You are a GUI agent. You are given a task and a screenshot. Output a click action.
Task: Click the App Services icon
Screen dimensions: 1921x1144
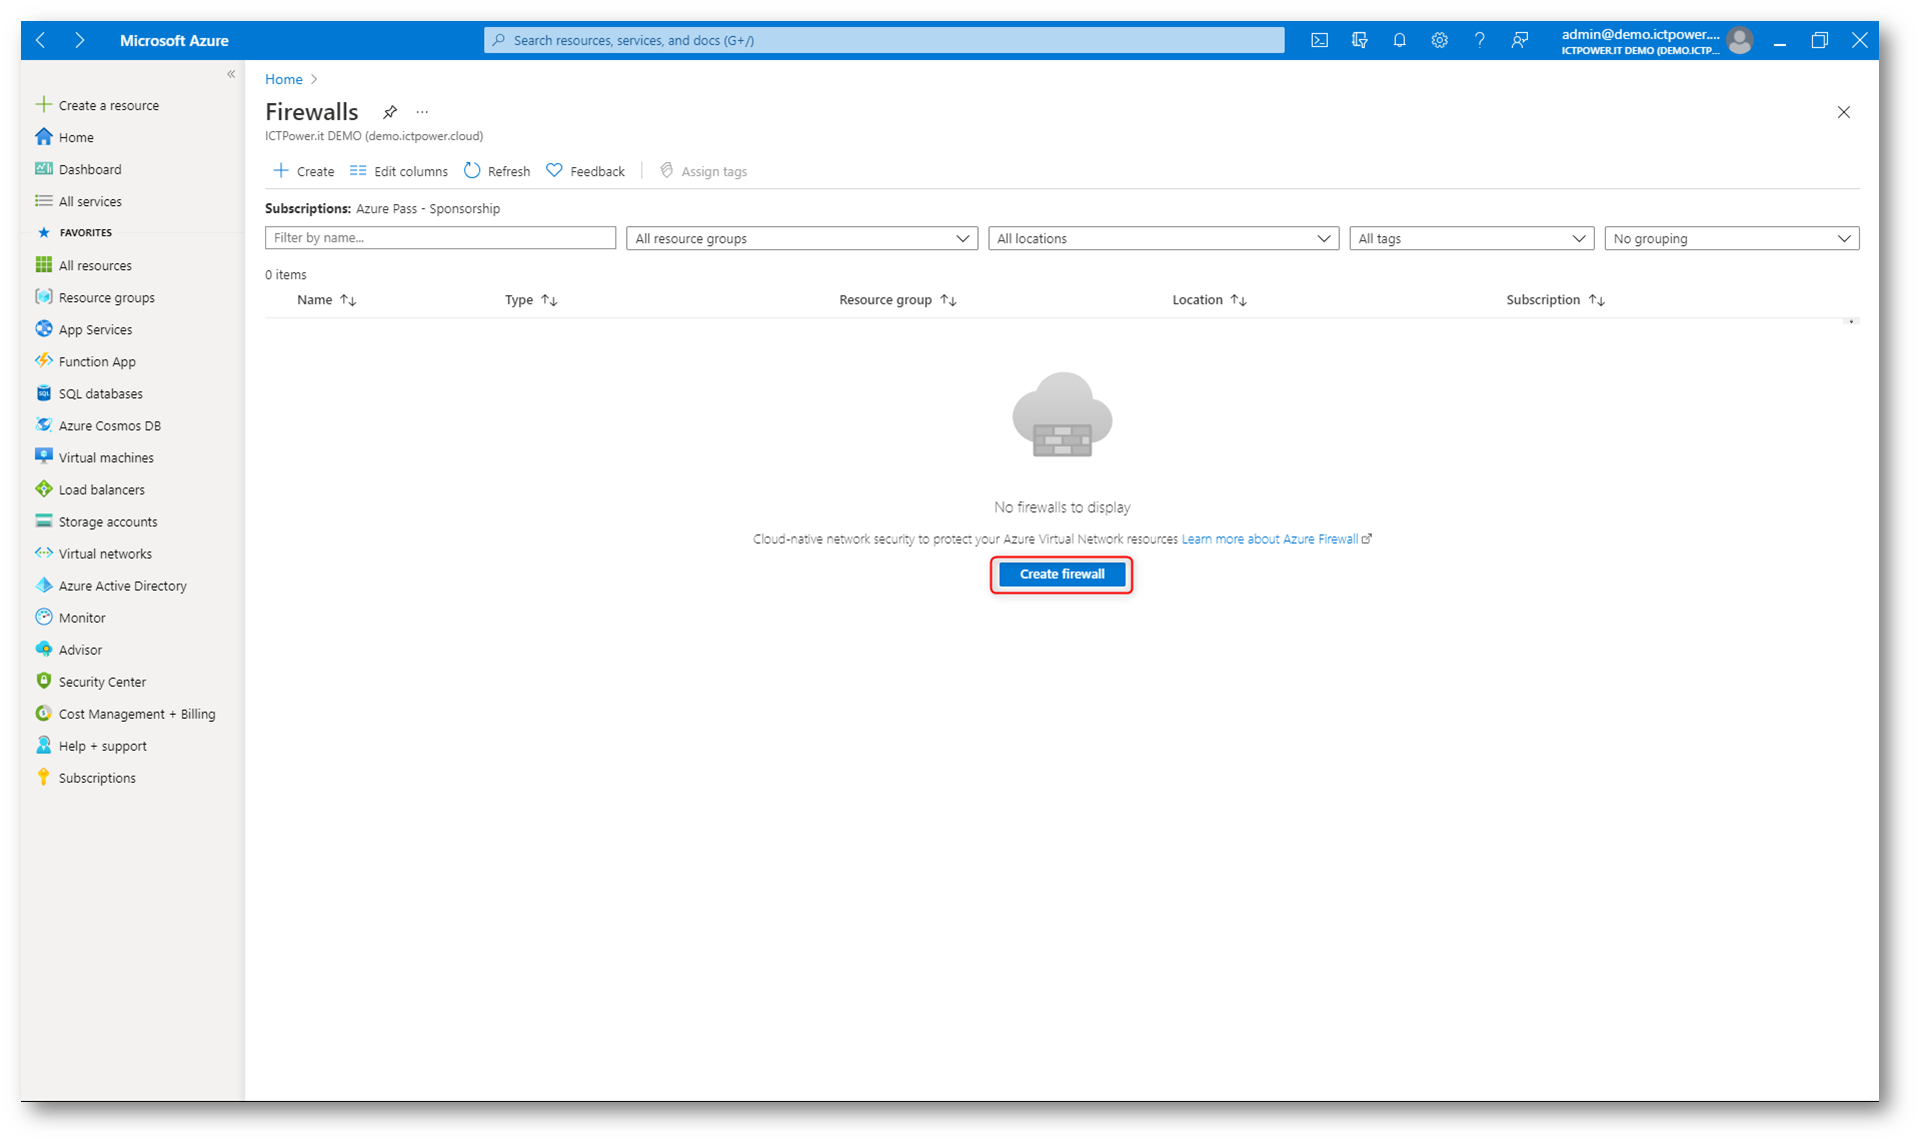point(43,329)
